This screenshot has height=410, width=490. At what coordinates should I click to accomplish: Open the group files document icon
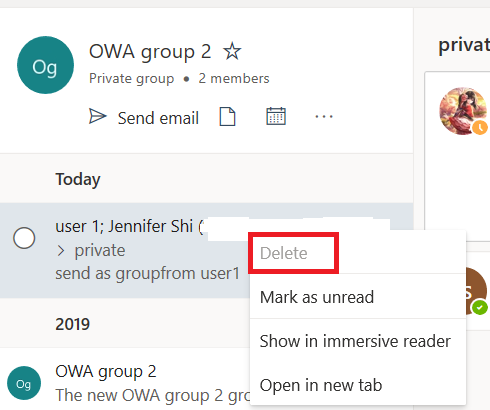point(227,117)
